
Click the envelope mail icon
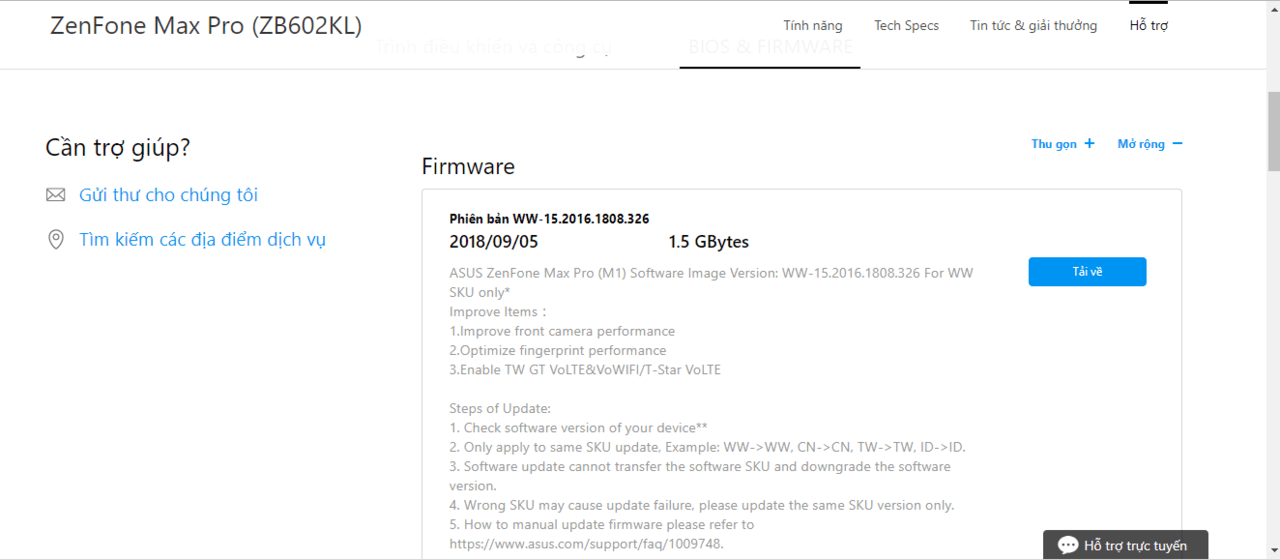pos(56,195)
